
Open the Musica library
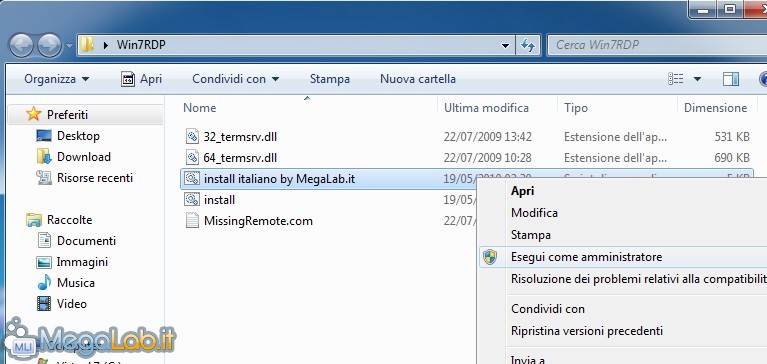tap(76, 283)
